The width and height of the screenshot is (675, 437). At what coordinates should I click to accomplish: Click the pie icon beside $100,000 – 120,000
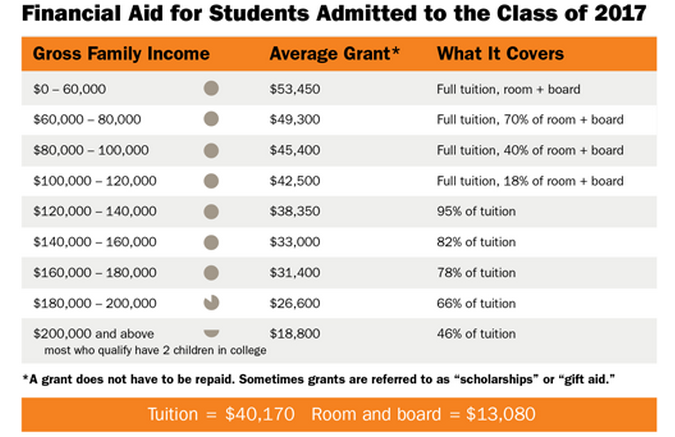click(211, 181)
